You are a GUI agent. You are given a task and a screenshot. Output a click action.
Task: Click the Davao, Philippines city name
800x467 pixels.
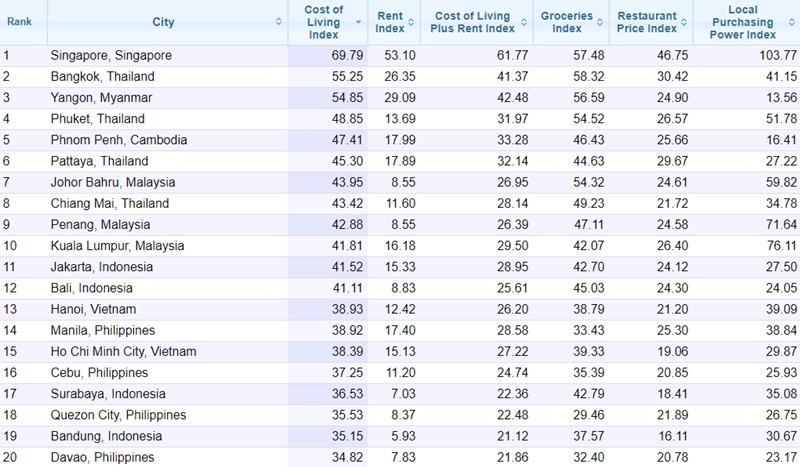[x=102, y=457]
